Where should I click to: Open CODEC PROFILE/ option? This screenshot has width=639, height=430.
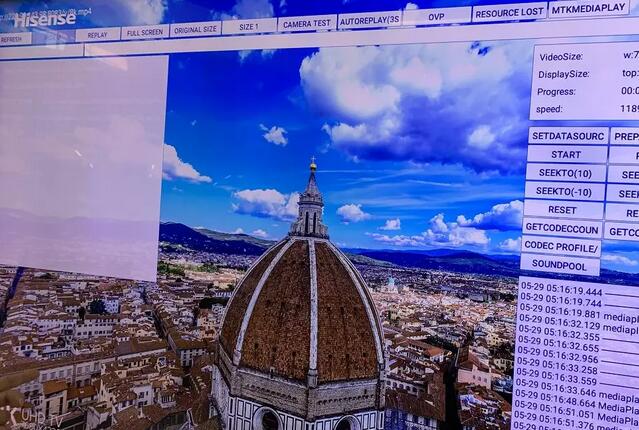[x=561, y=246]
